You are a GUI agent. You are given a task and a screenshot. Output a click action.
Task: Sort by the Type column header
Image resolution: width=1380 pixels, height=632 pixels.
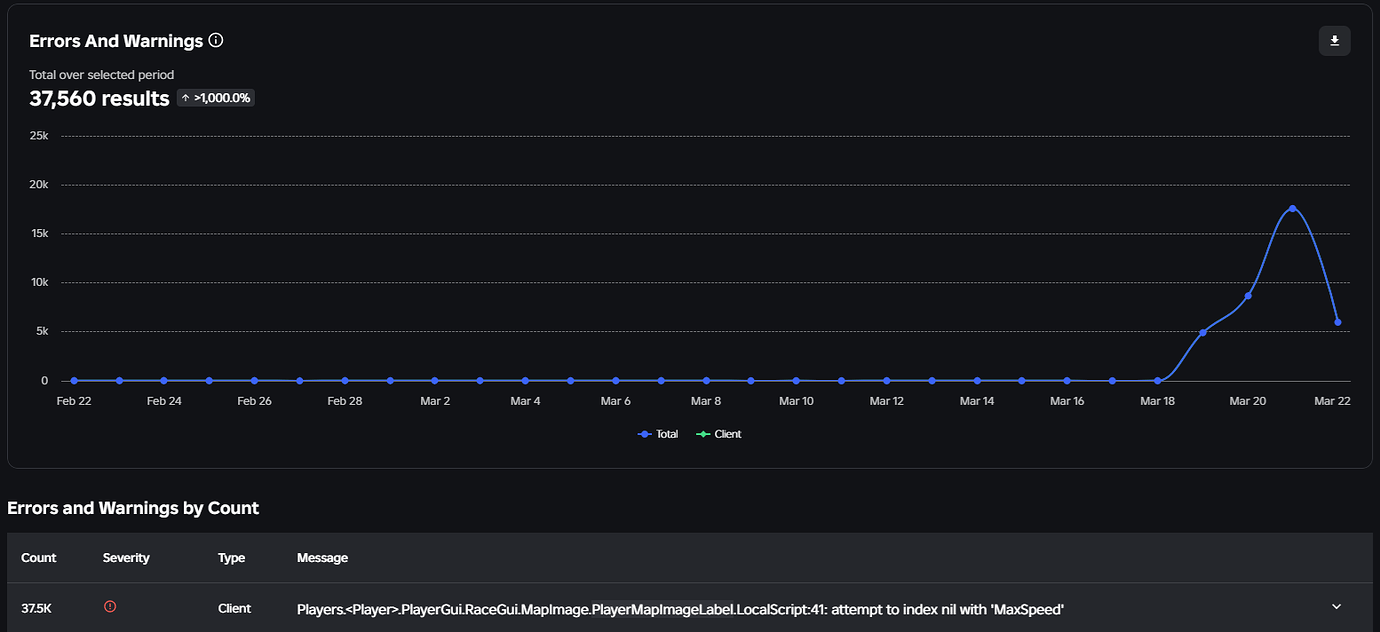click(x=231, y=558)
